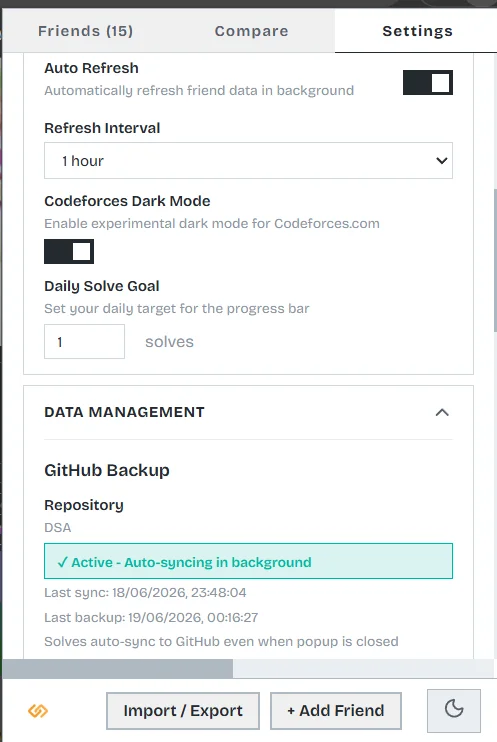This screenshot has height=742, width=497.
Task: Click the 'solves' unit text
Action: click(169, 342)
